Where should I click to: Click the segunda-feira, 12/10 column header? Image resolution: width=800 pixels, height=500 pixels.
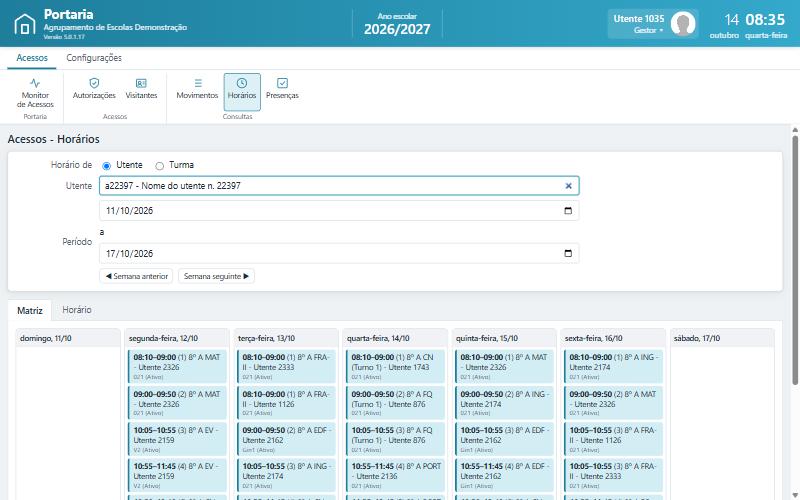(x=177, y=338)
